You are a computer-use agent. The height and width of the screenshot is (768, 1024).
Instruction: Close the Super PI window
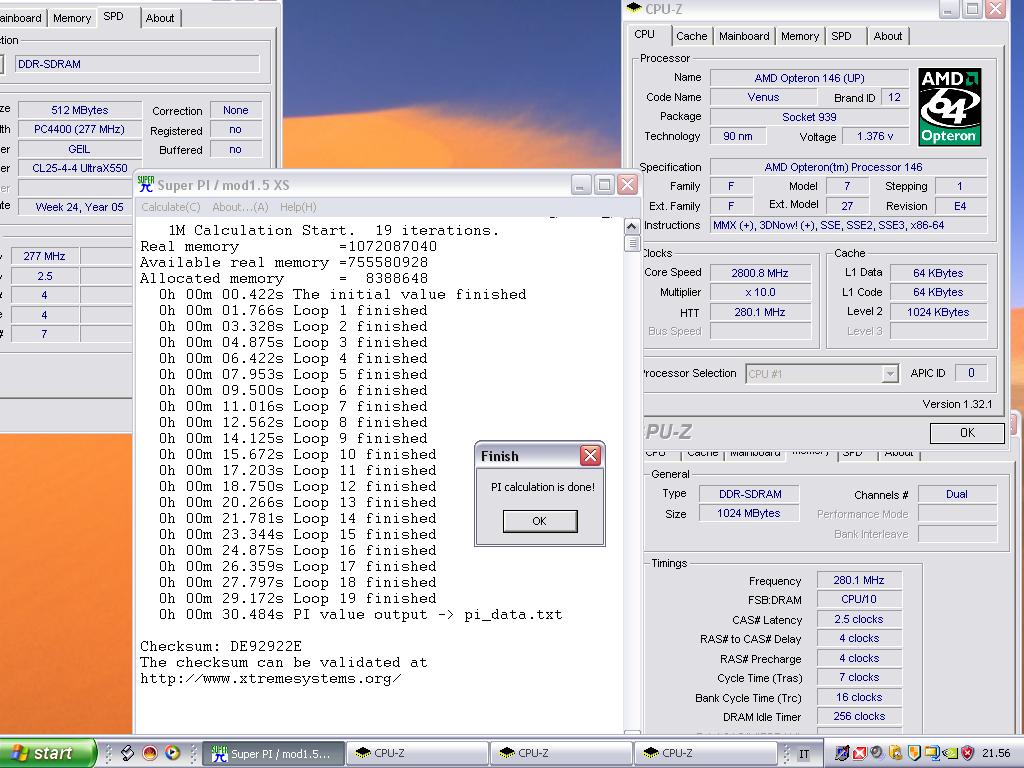pos(628,185)
